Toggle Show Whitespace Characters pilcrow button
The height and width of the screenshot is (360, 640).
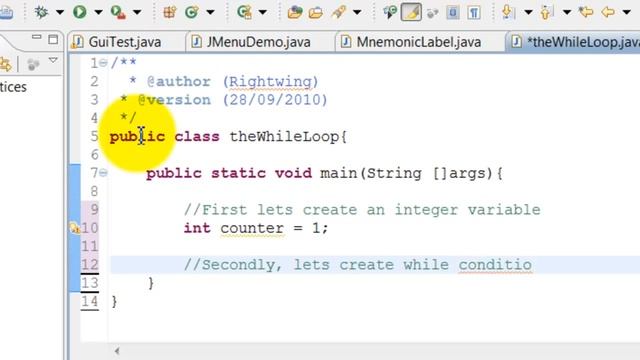tap(473, 13)
